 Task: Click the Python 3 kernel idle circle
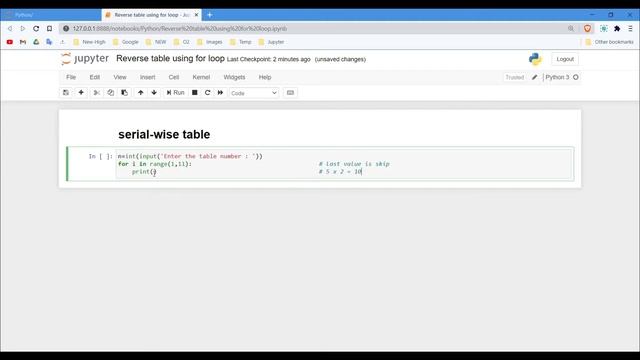point(576,77)
